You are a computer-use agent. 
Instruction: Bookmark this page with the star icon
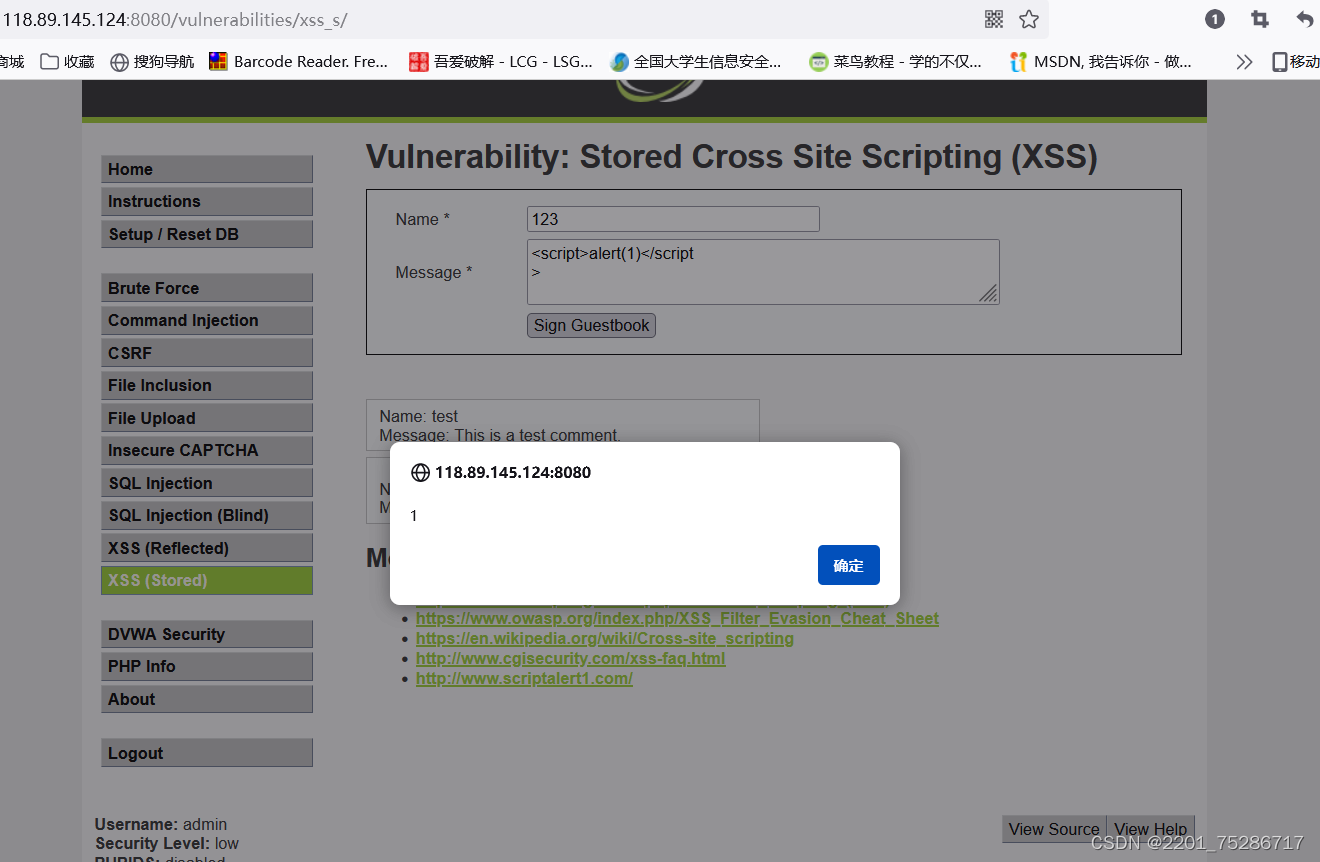point(1029,19)
